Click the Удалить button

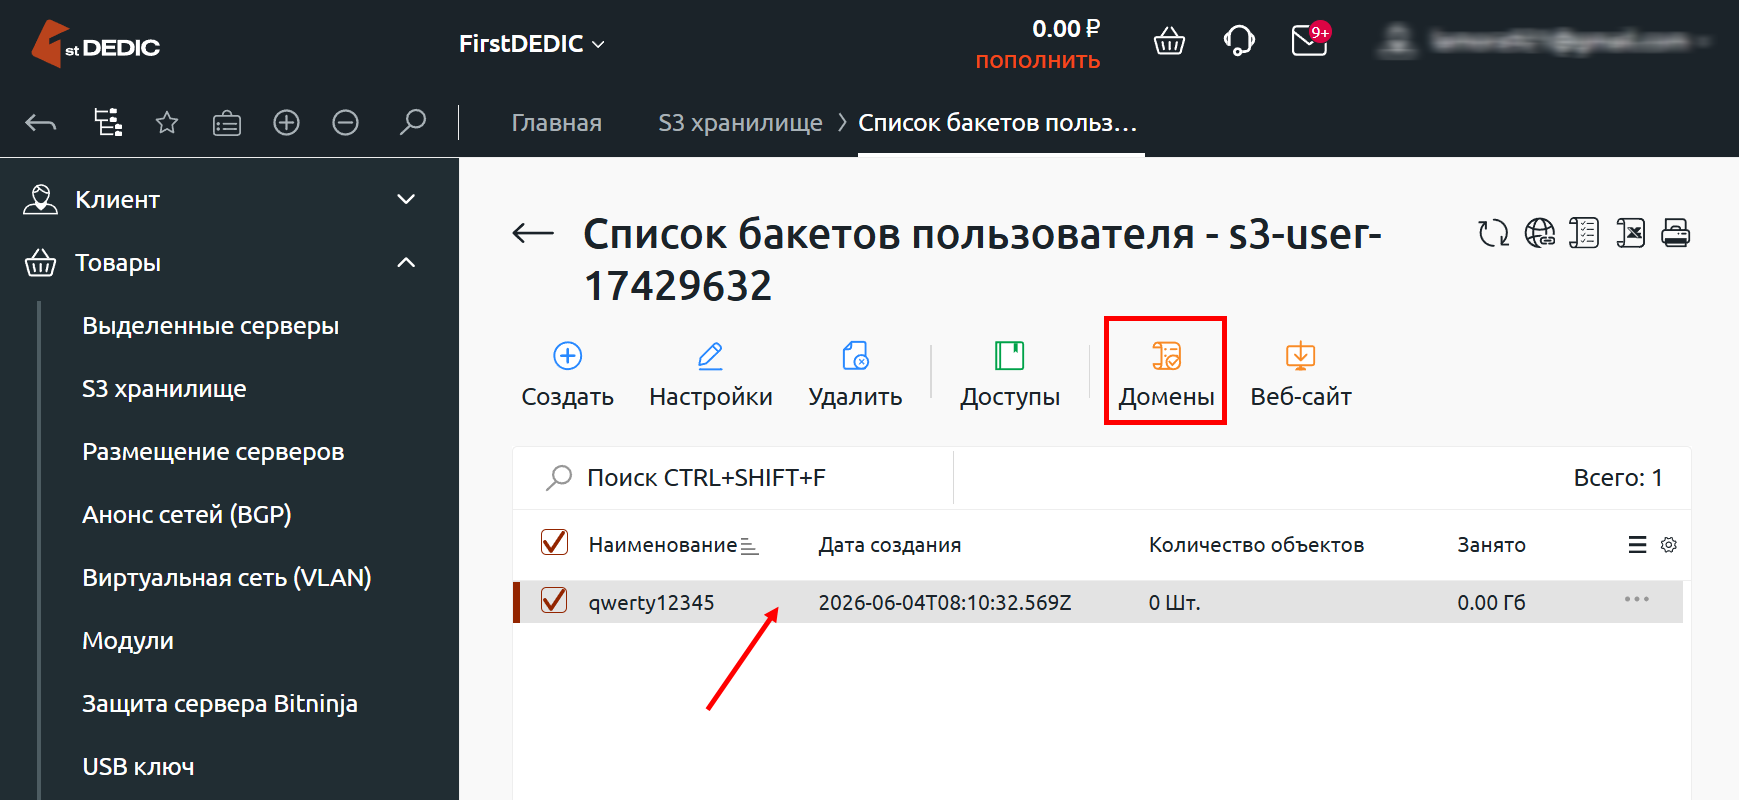[x=855, y=374]
